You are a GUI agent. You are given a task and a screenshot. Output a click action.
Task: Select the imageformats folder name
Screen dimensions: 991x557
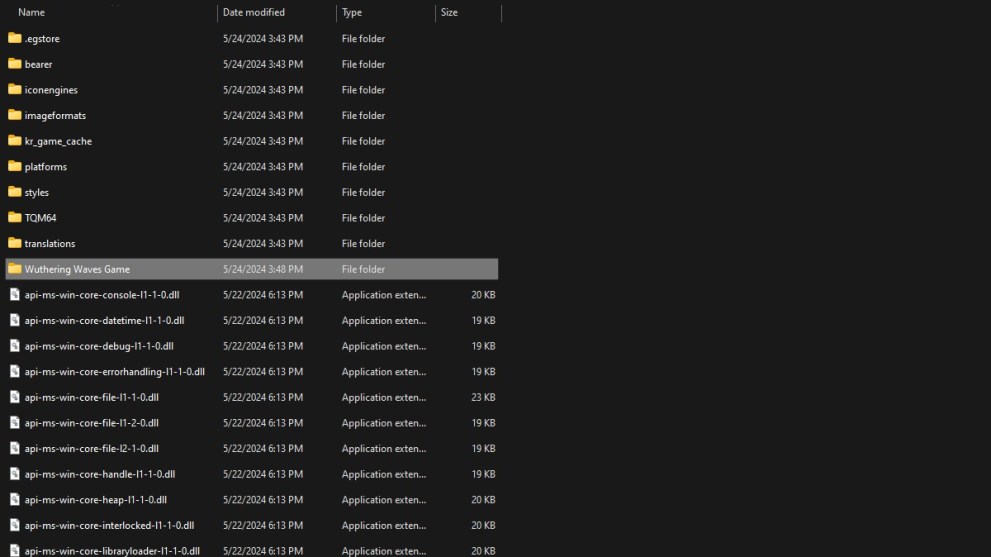tap(55, 116)
